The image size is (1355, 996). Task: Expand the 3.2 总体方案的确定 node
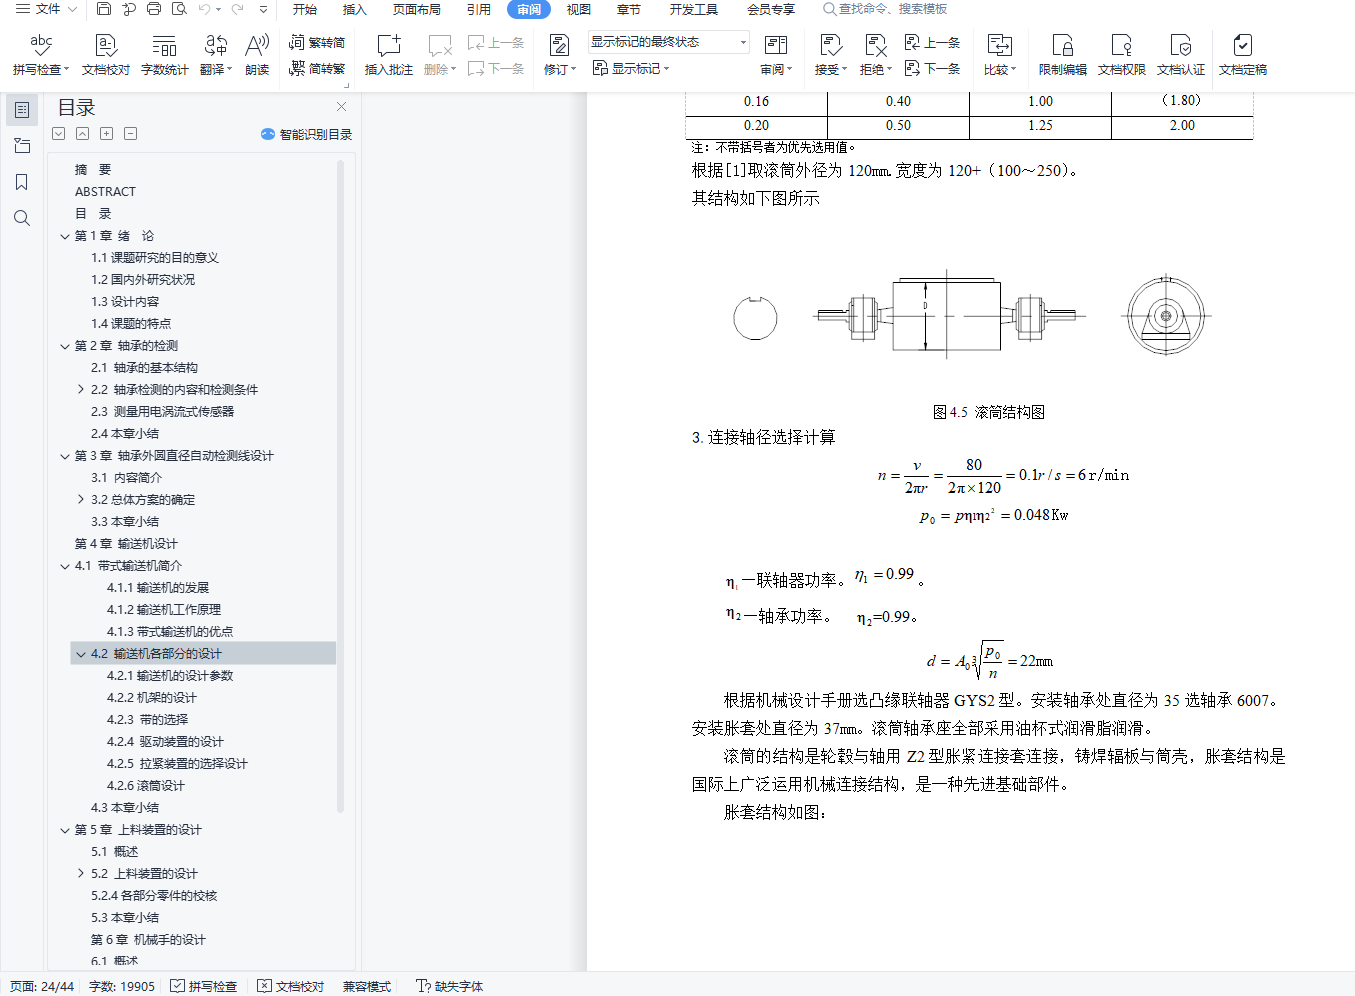pos(81,500)
